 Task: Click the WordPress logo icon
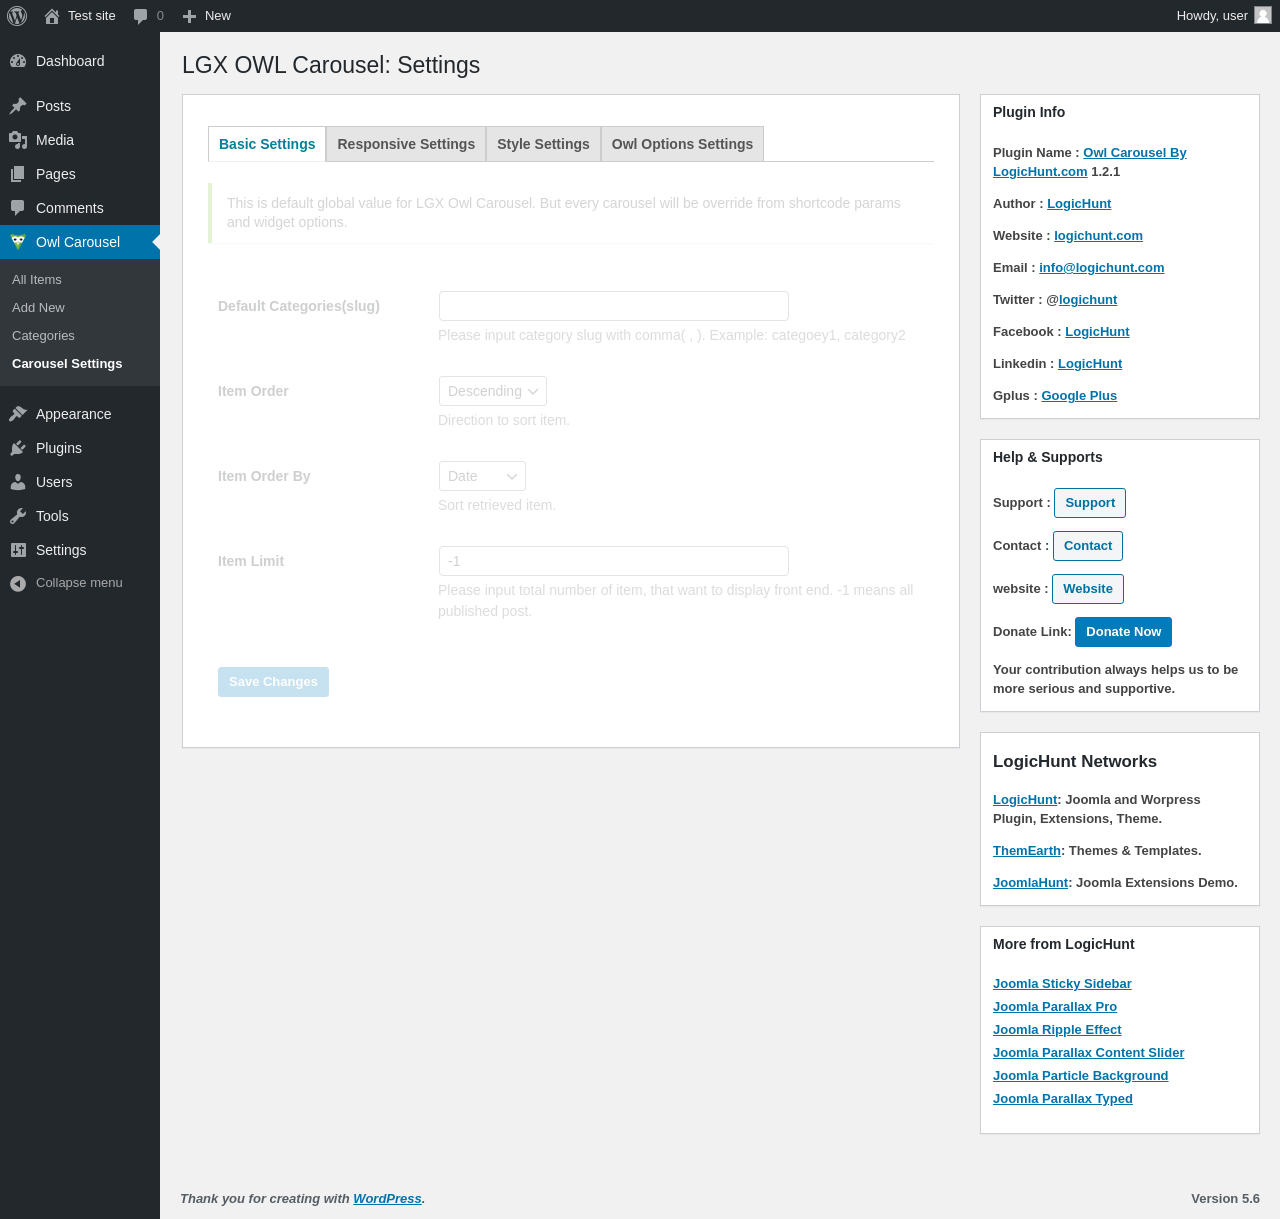click(17, 16)
